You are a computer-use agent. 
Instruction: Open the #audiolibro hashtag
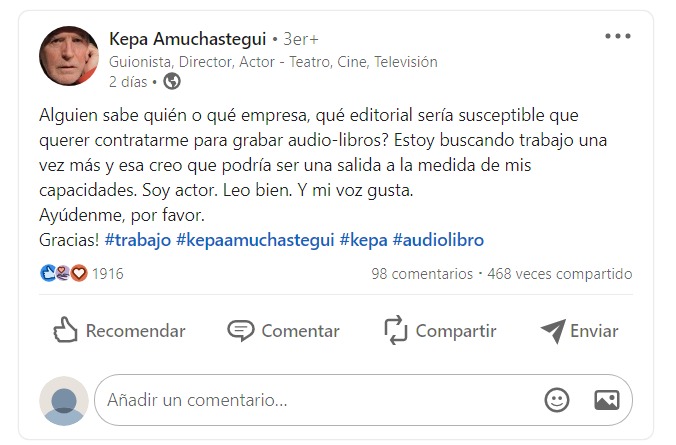point(438,240)
